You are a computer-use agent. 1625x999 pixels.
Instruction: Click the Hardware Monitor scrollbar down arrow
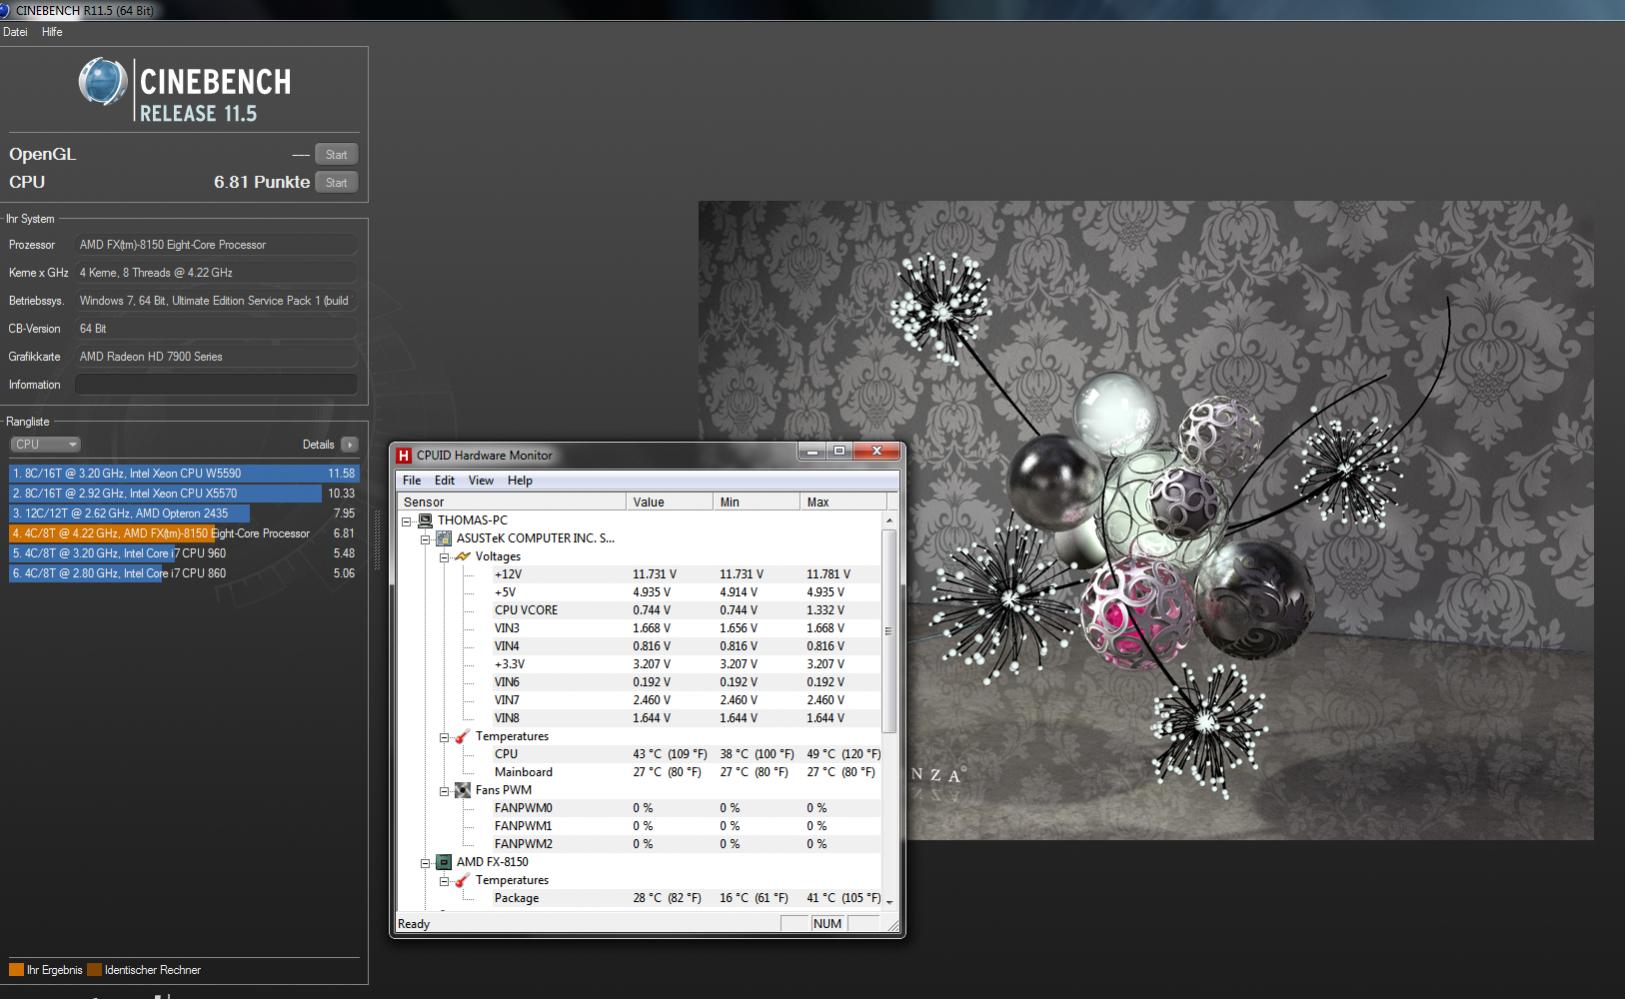tap(889, 902)
